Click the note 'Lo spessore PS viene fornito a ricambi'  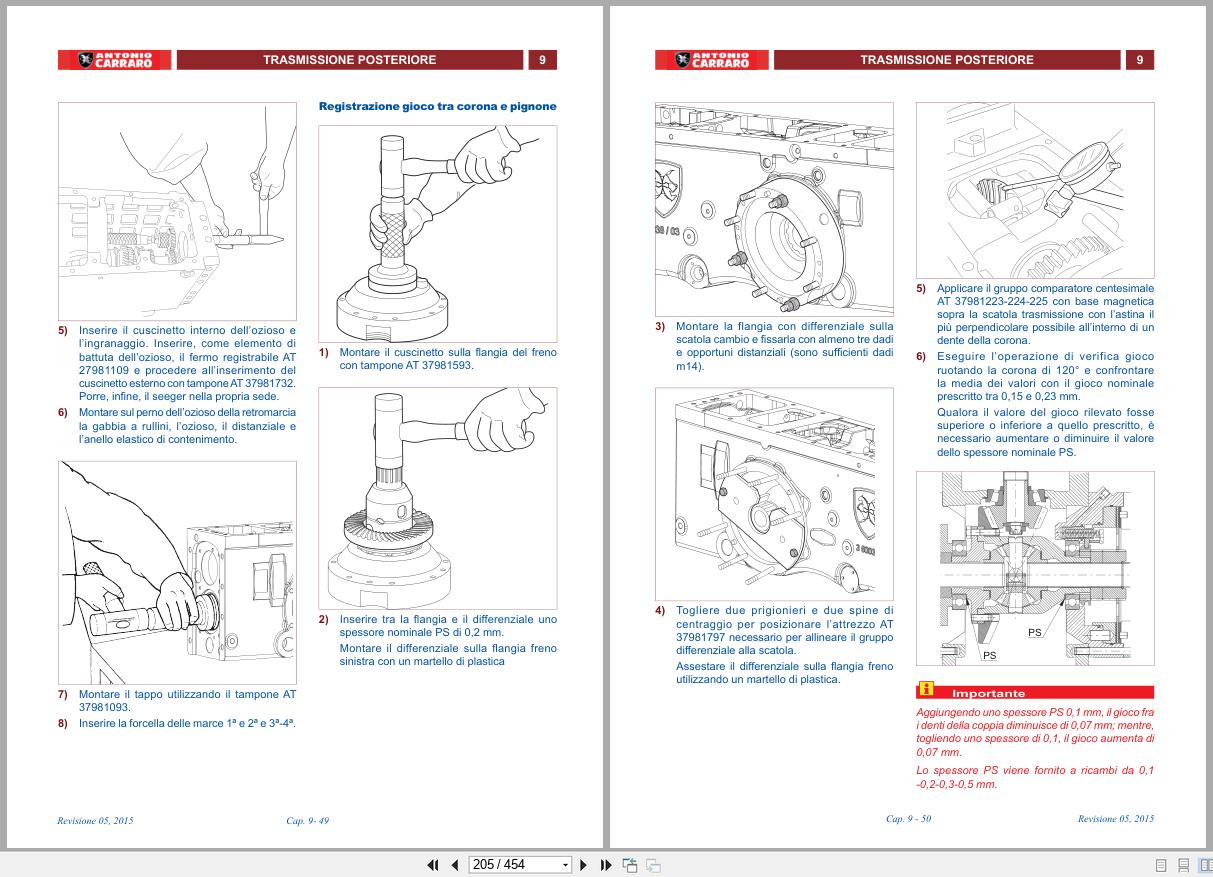click(x=1035, y=777)
